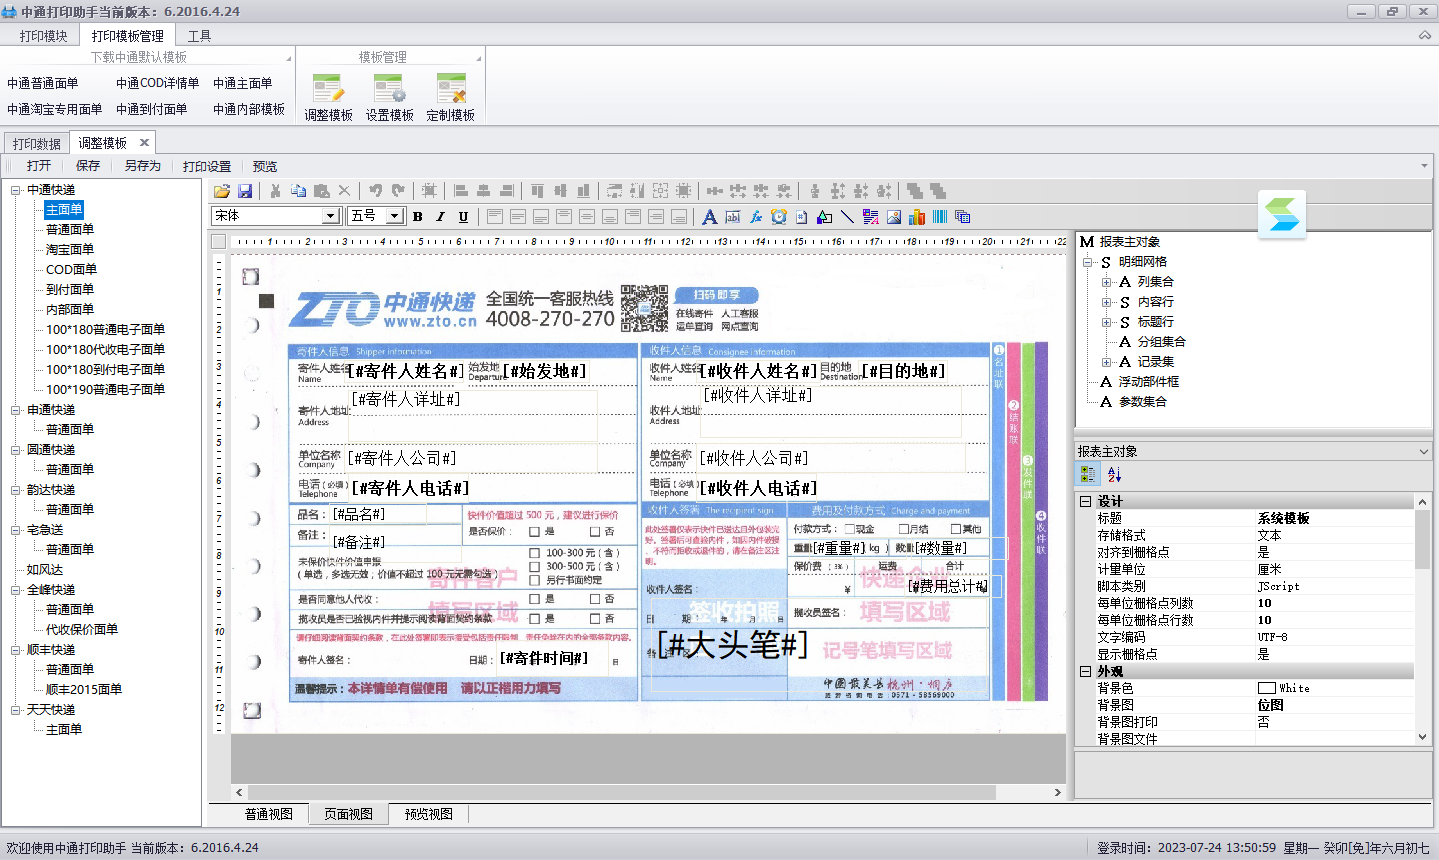Select the 参数集合 node
Image resolution: width=1439 pixels, height=860 pixels.
1142,402
